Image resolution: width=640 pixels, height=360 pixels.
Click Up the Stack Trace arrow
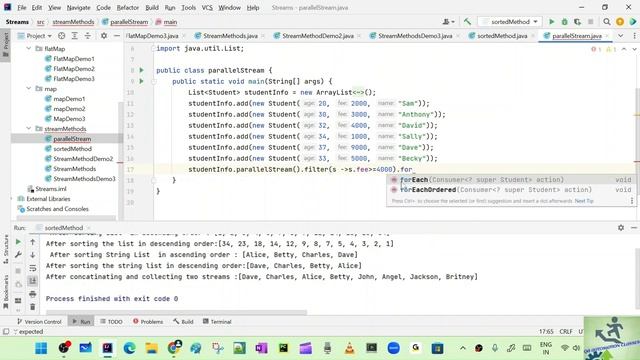[x=33, y=242]
